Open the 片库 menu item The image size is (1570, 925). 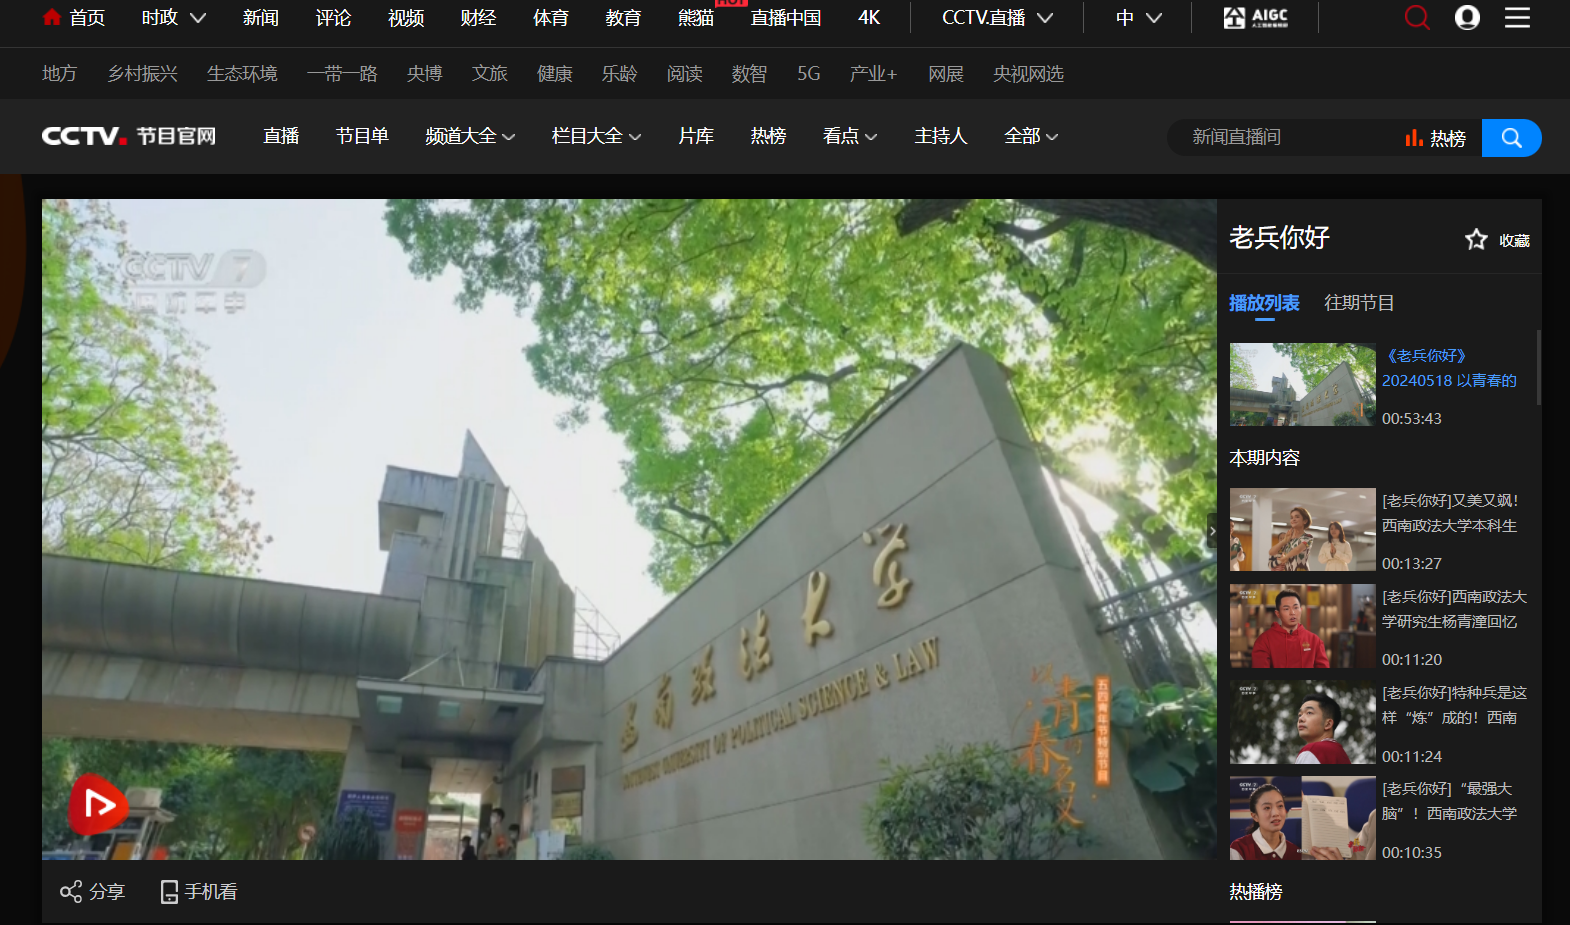[696, 136]
